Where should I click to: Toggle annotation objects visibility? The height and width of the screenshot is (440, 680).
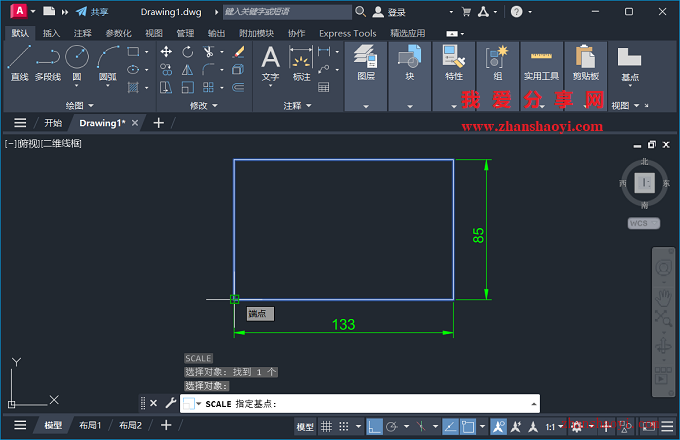(498, 427)
